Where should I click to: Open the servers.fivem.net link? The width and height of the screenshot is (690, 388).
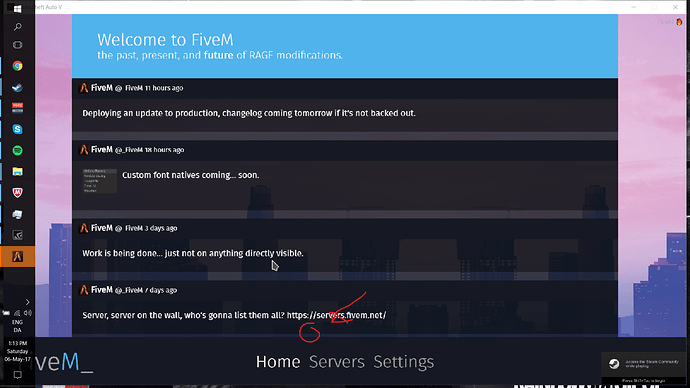click(336, 315)
